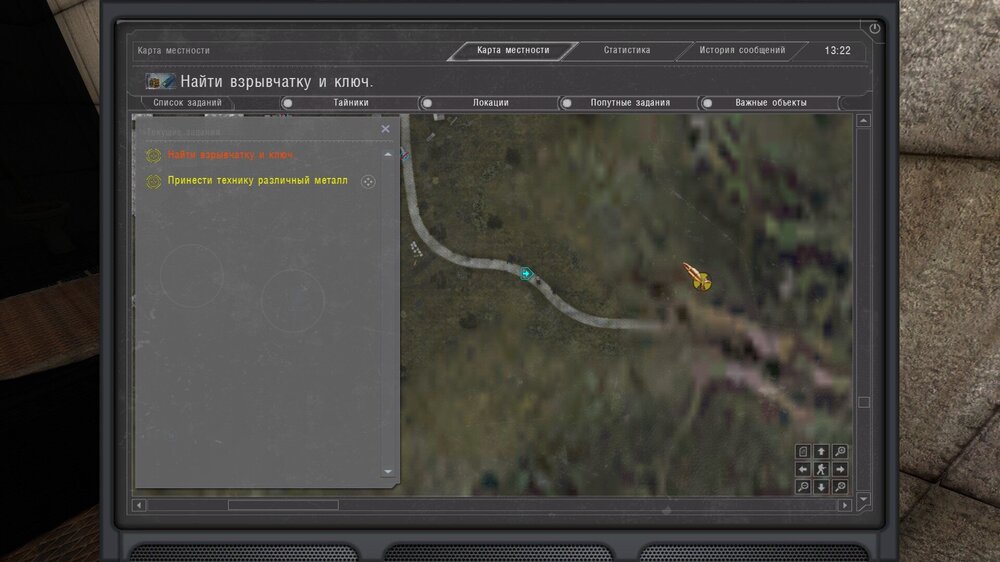The width and height of the screenshot is (1000, 562).
Task: Pan the map down with arrow button
Action: [x=821, y=487]
